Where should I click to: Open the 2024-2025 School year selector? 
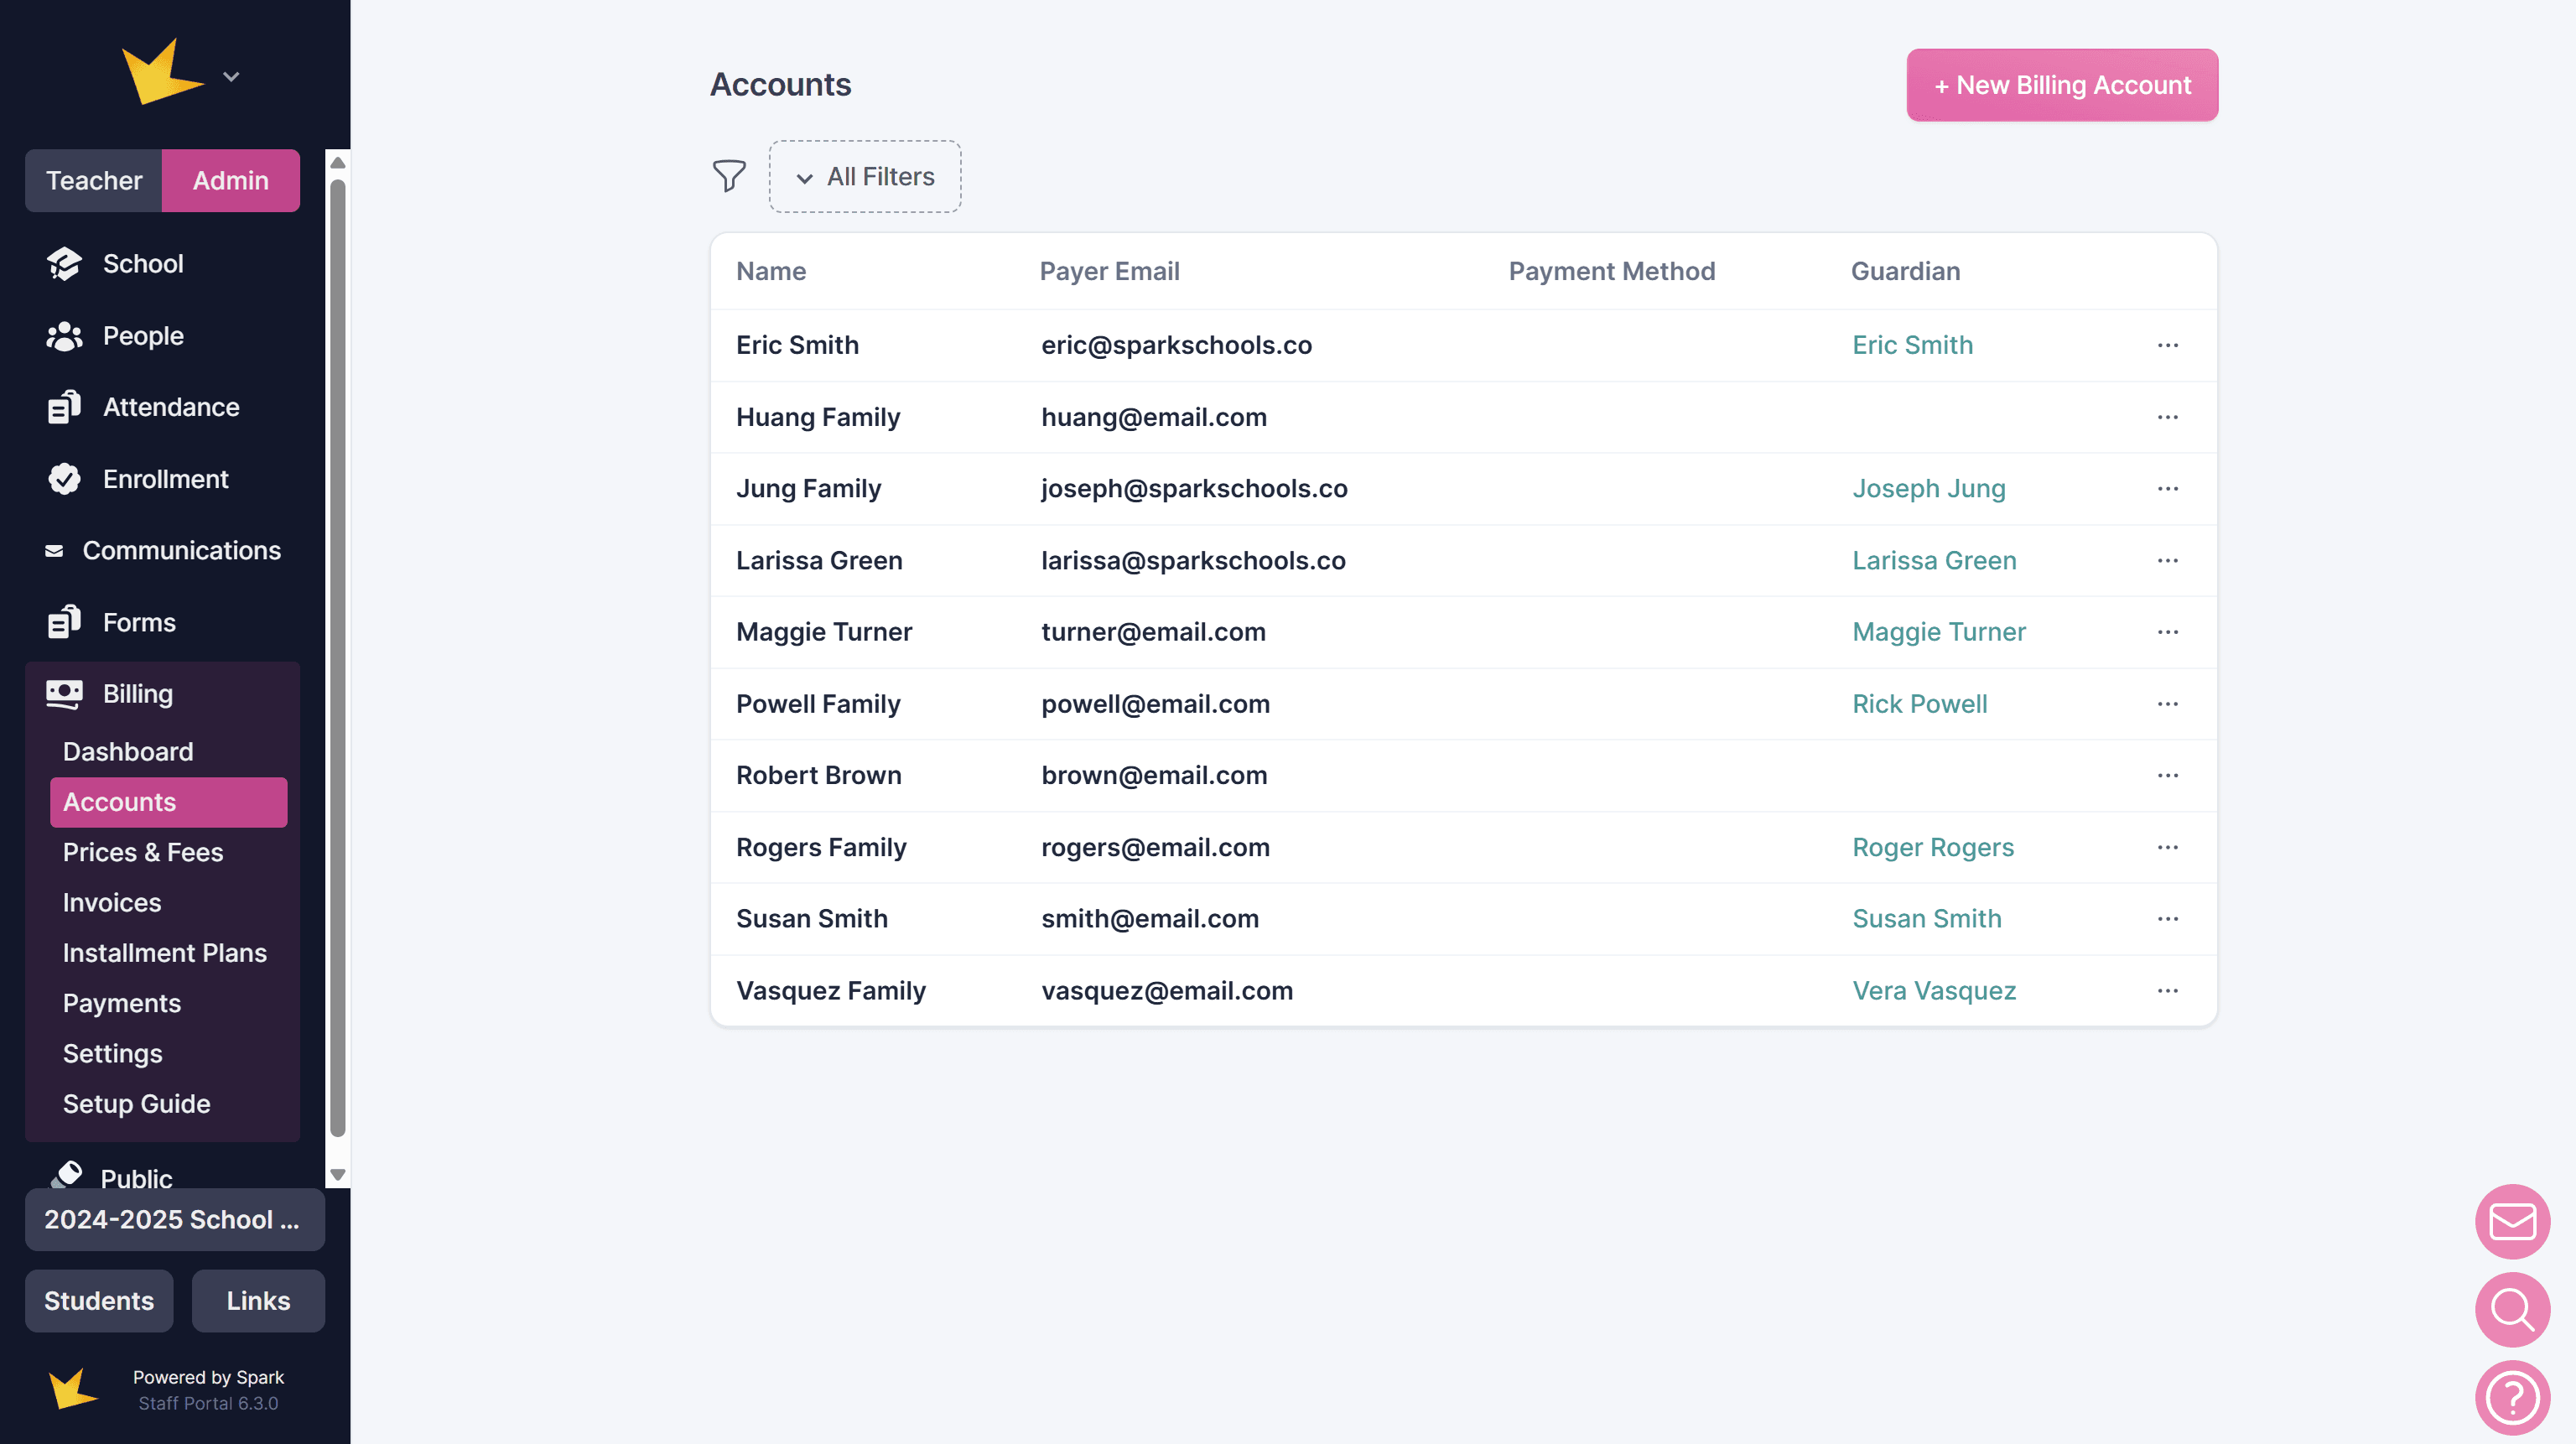pyautogui.click(x=174, y=1220)
